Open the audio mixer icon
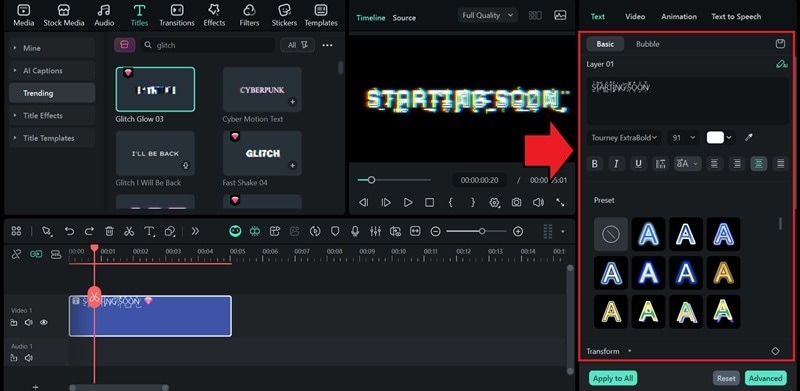Screen dimensions: 800x391 (x=375, y=231)
